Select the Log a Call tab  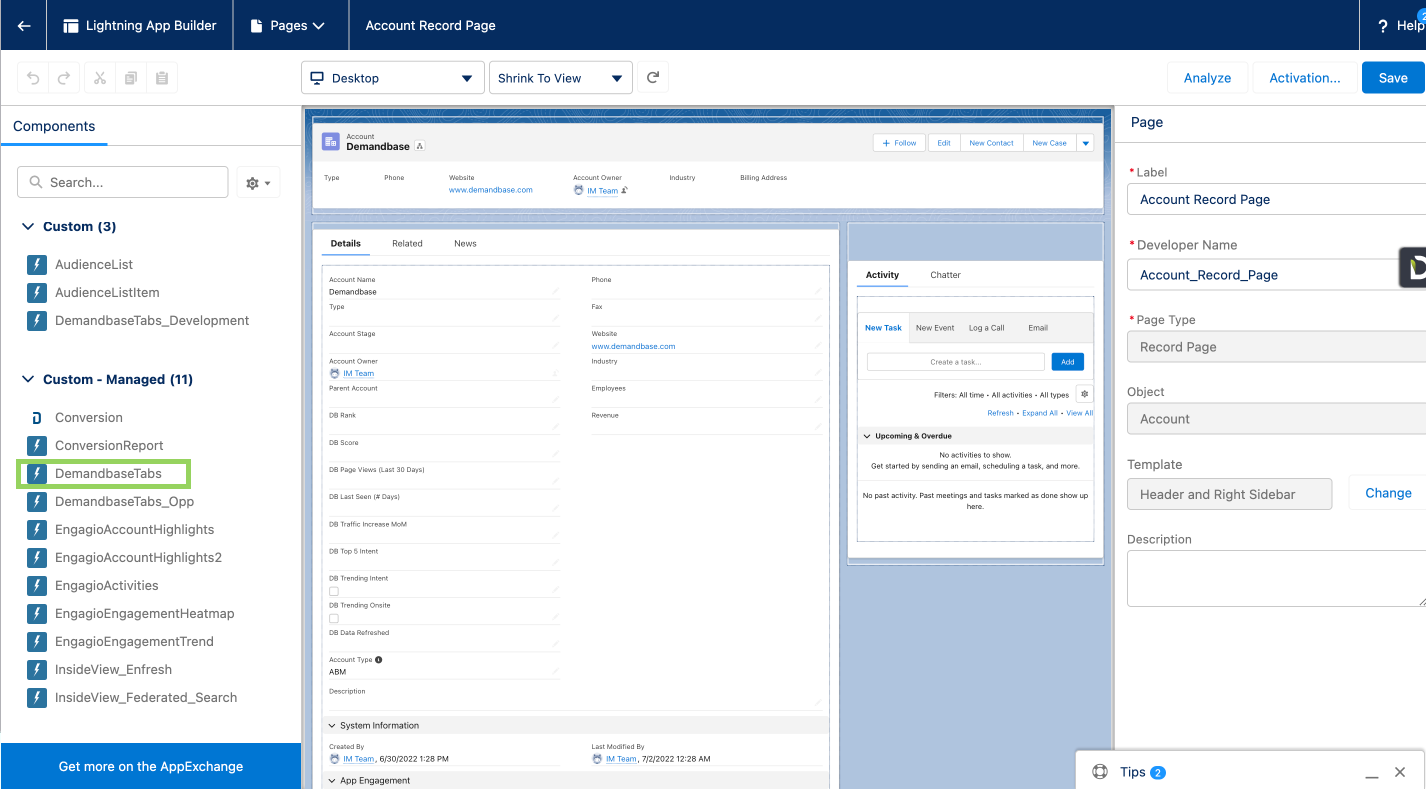pos(986,328)
